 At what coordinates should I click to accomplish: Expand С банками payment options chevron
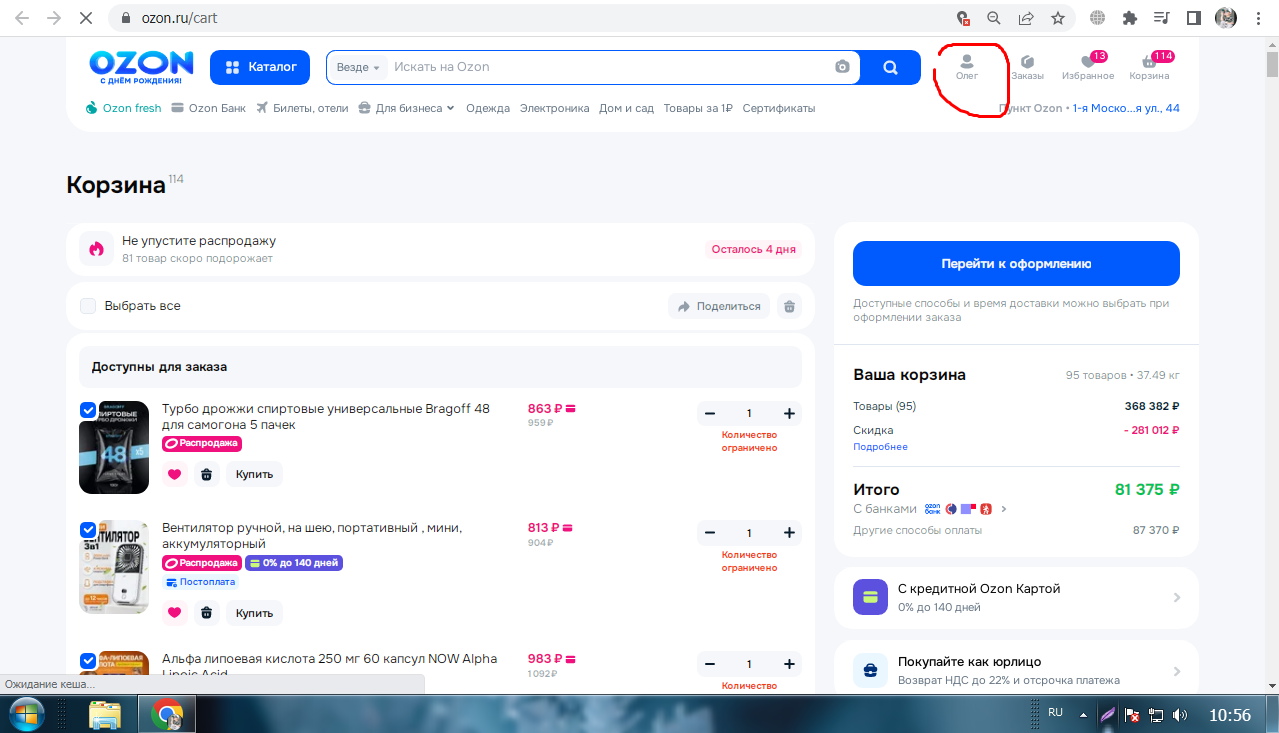coord(1003,509)
